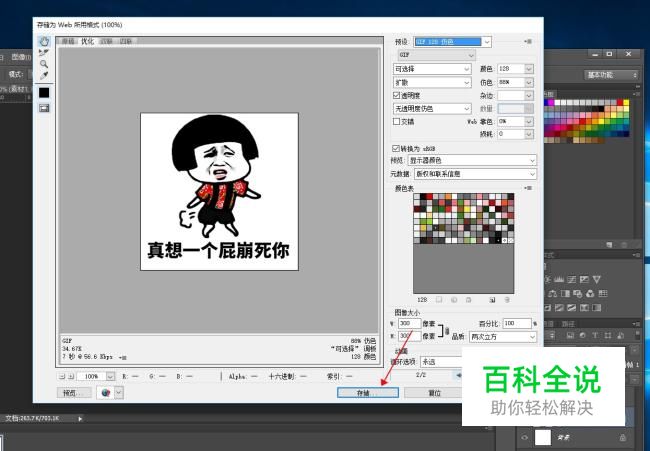Open 基本功能 workspace dropdown in Photoshop
Image resolution: width=650 pixels, height=451 pixels.
(611, 75)
